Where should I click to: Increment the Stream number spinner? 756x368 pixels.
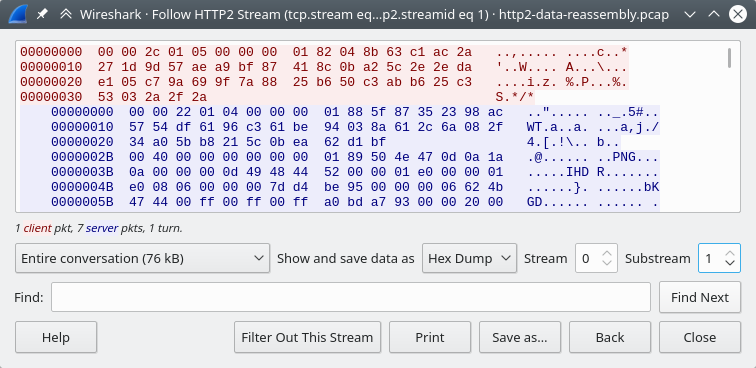pyautogui.click(x=607, y=253)
